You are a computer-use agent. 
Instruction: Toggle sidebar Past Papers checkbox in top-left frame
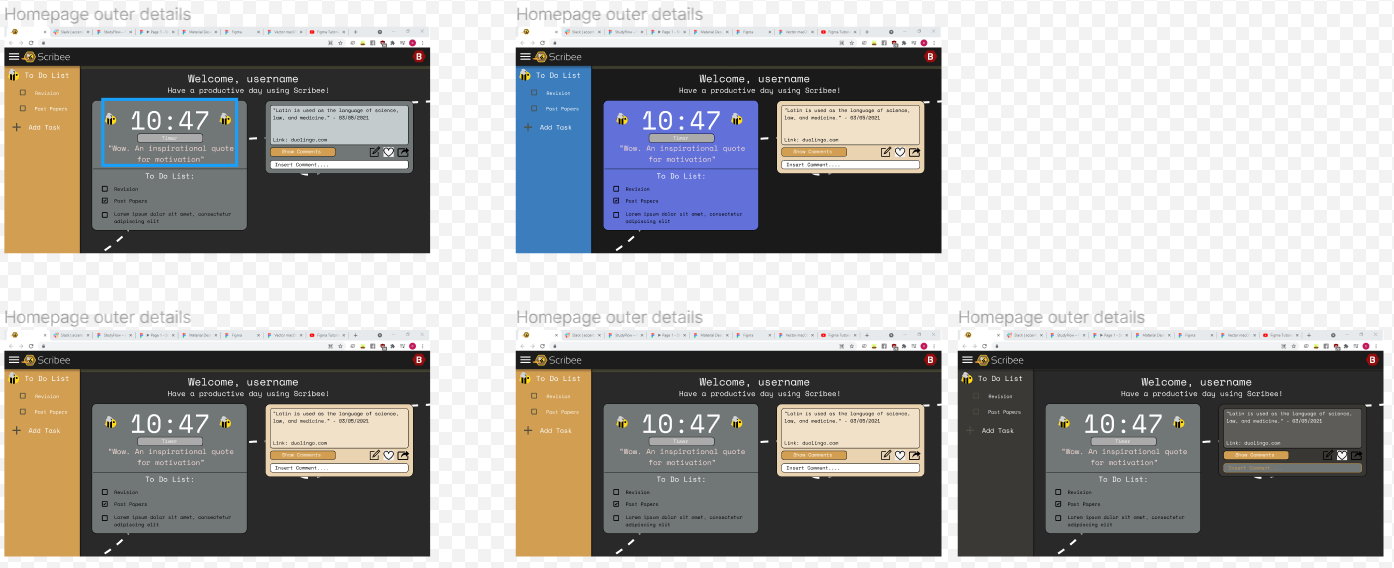pos(23,108)
